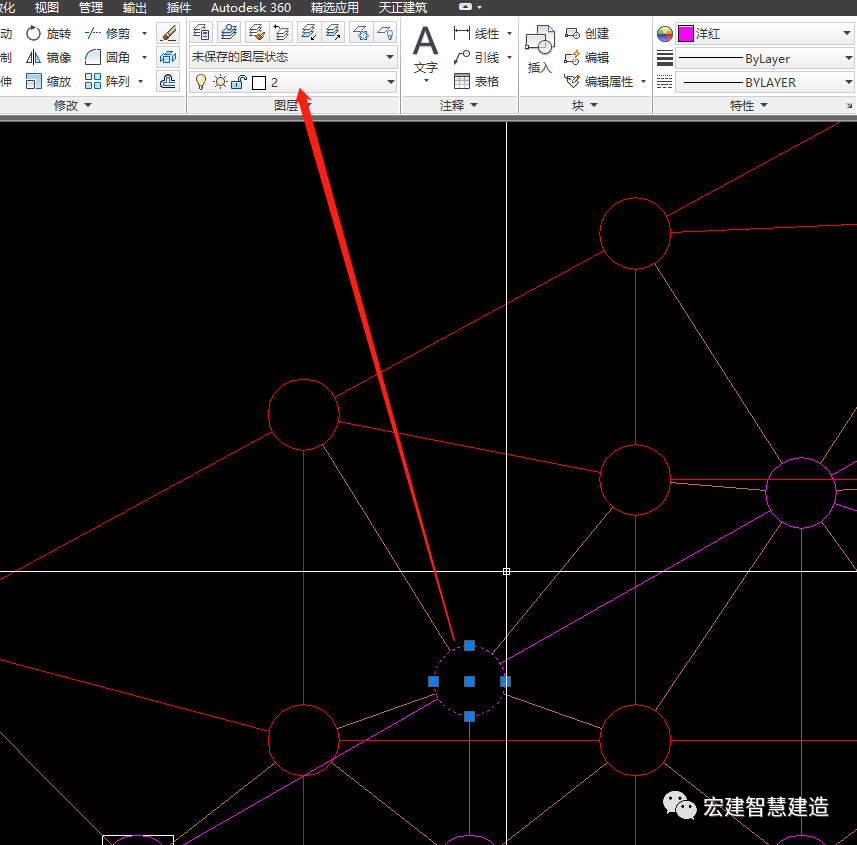Expand the Fillet (圆角) dropdown arrow
Image resolution: width=857 pixels, height=845 pixels.
(x=144, y=57)
